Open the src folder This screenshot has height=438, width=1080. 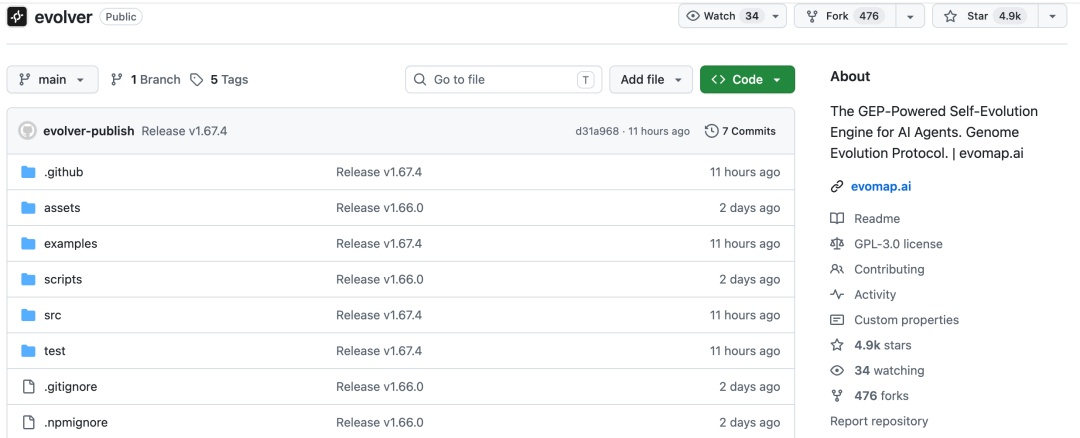52,315
